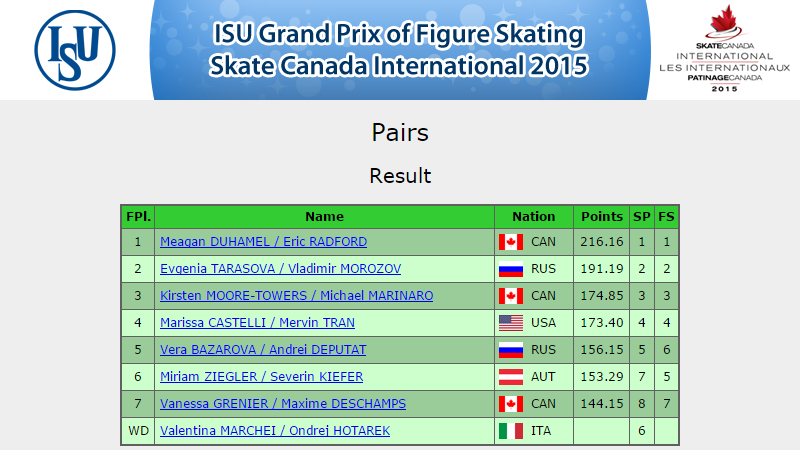Click the Italian flag in Marchei / Hotarek row

pos(511,431)
